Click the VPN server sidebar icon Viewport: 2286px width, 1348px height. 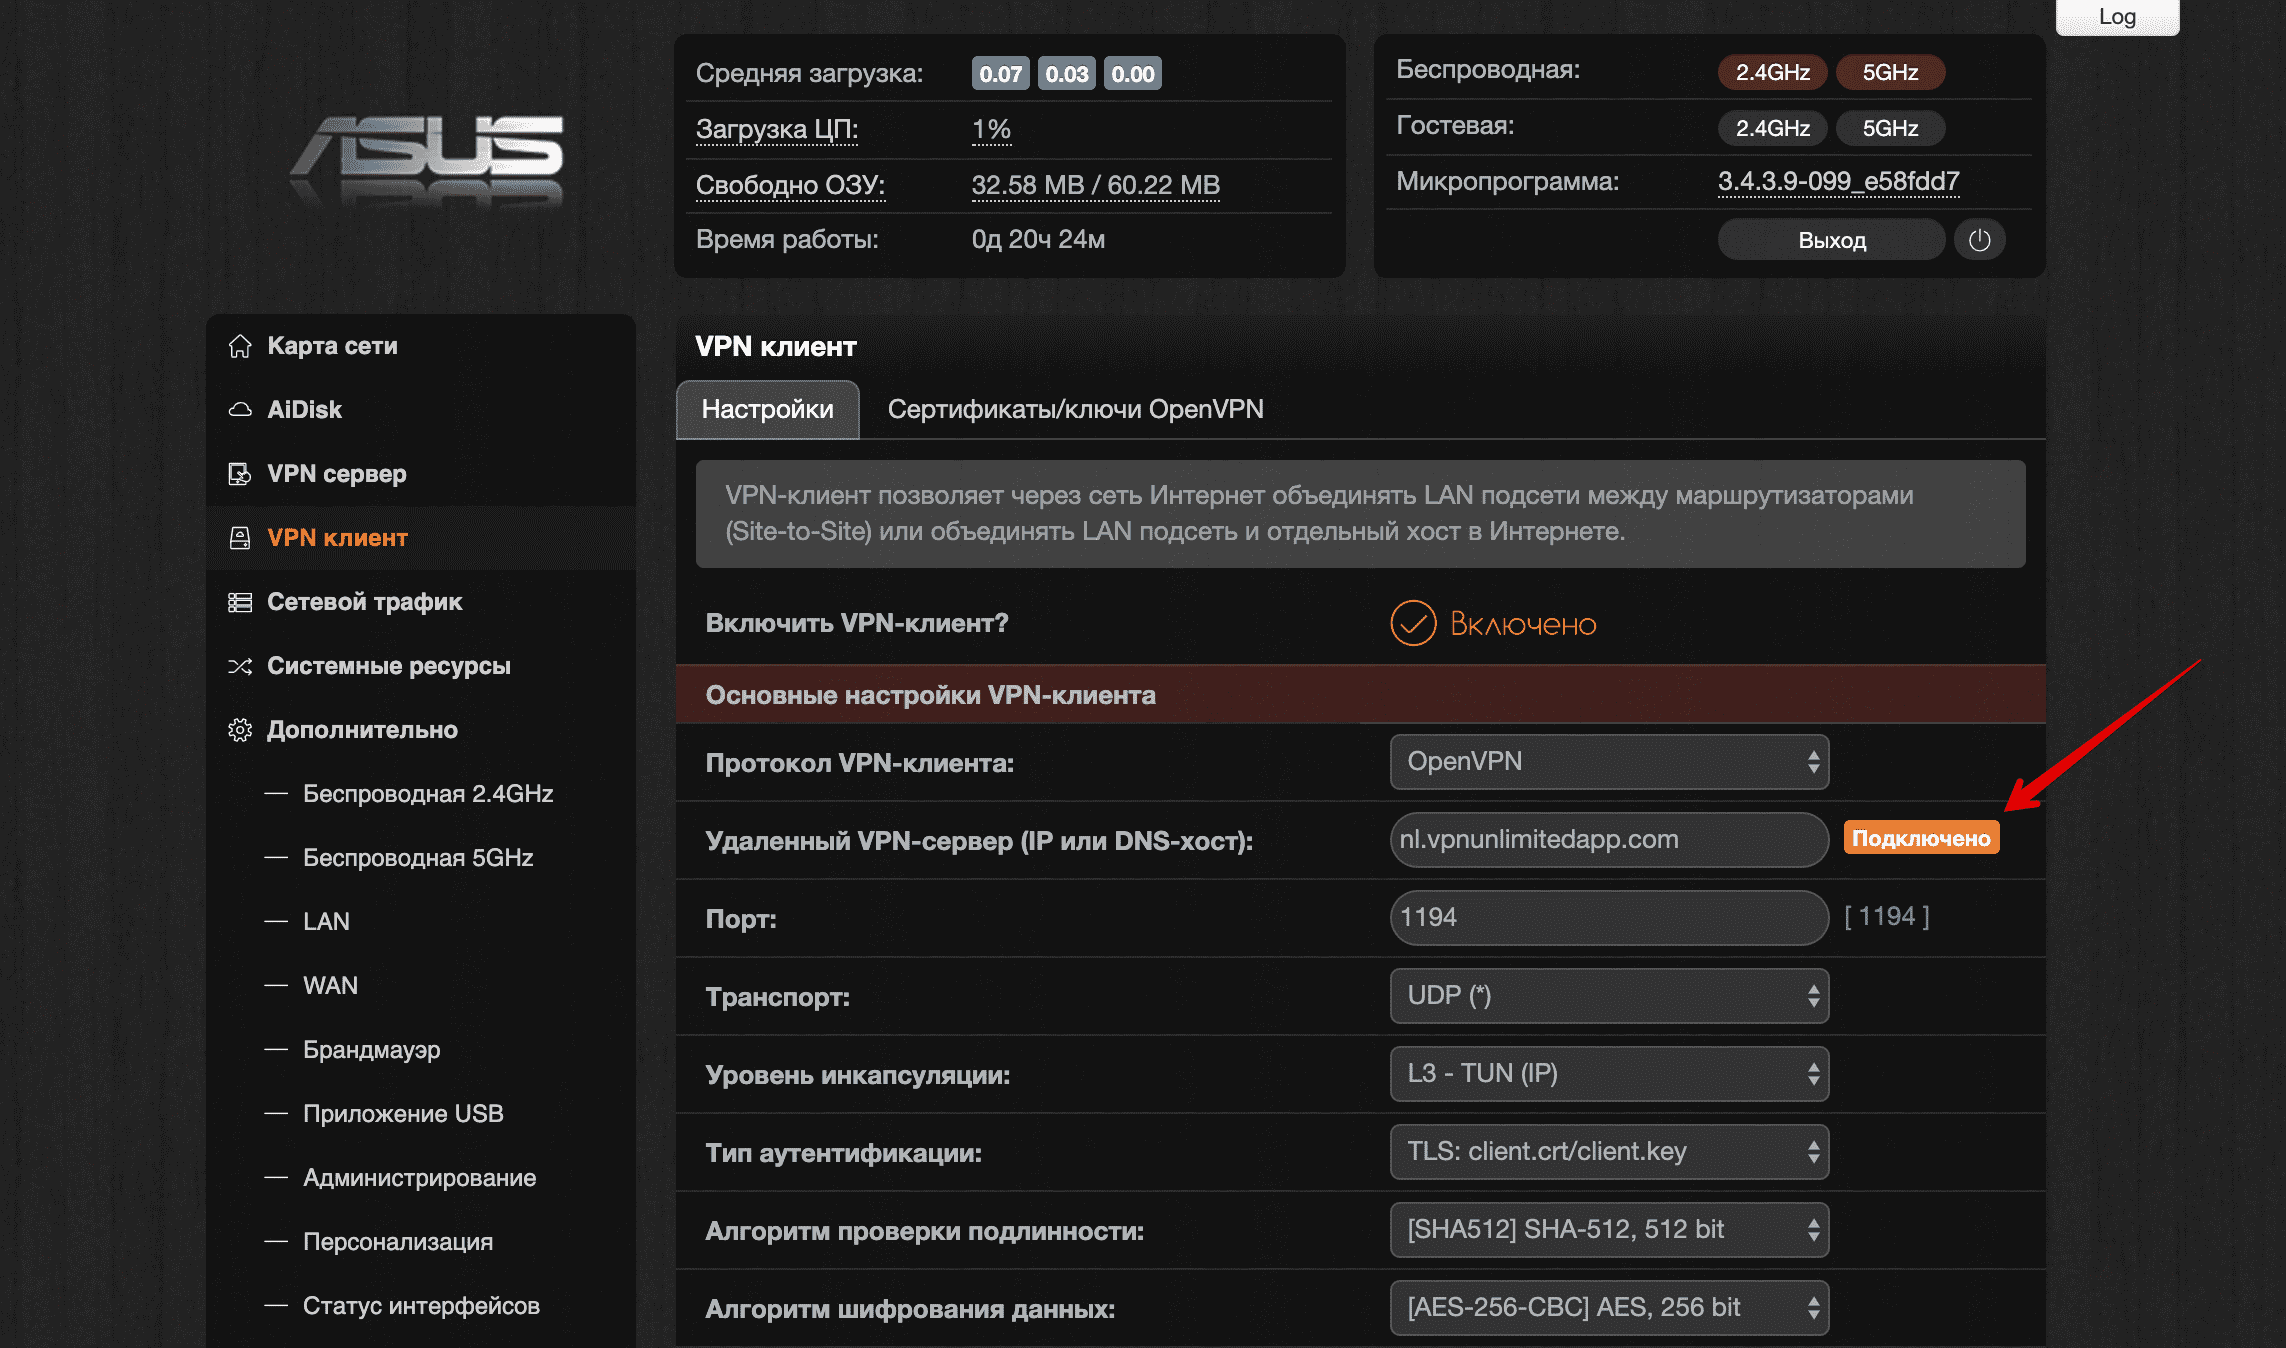point(240,474)
